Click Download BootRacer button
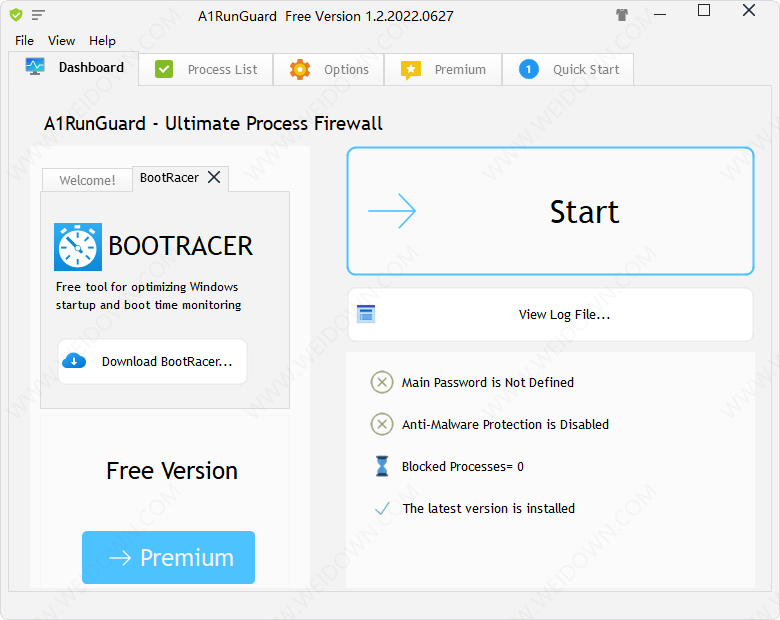 point(152,362)
